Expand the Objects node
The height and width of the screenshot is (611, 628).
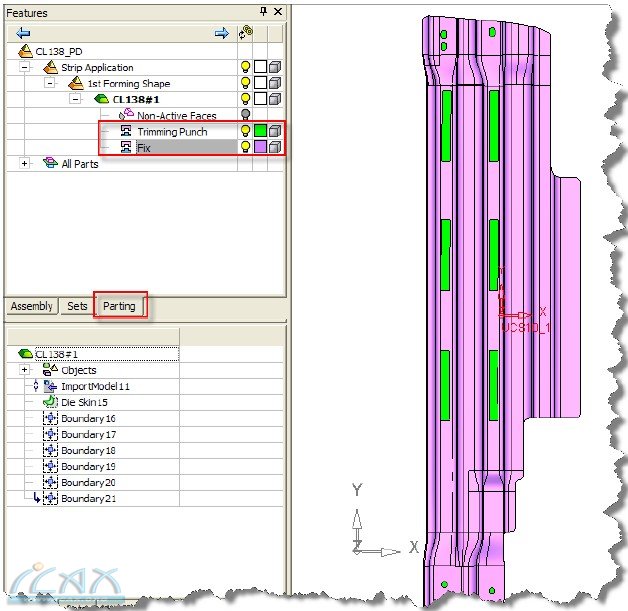coord(24,370)
